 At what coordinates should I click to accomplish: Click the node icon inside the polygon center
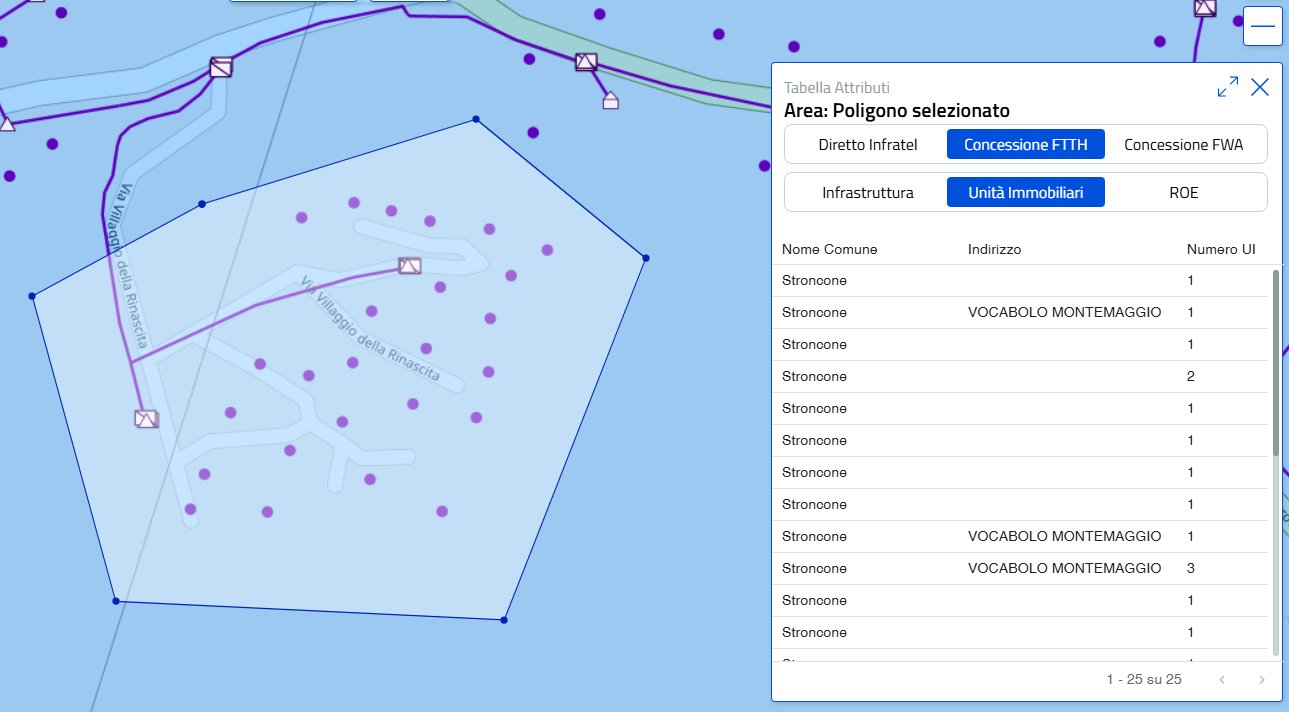(x=409, y=266)
